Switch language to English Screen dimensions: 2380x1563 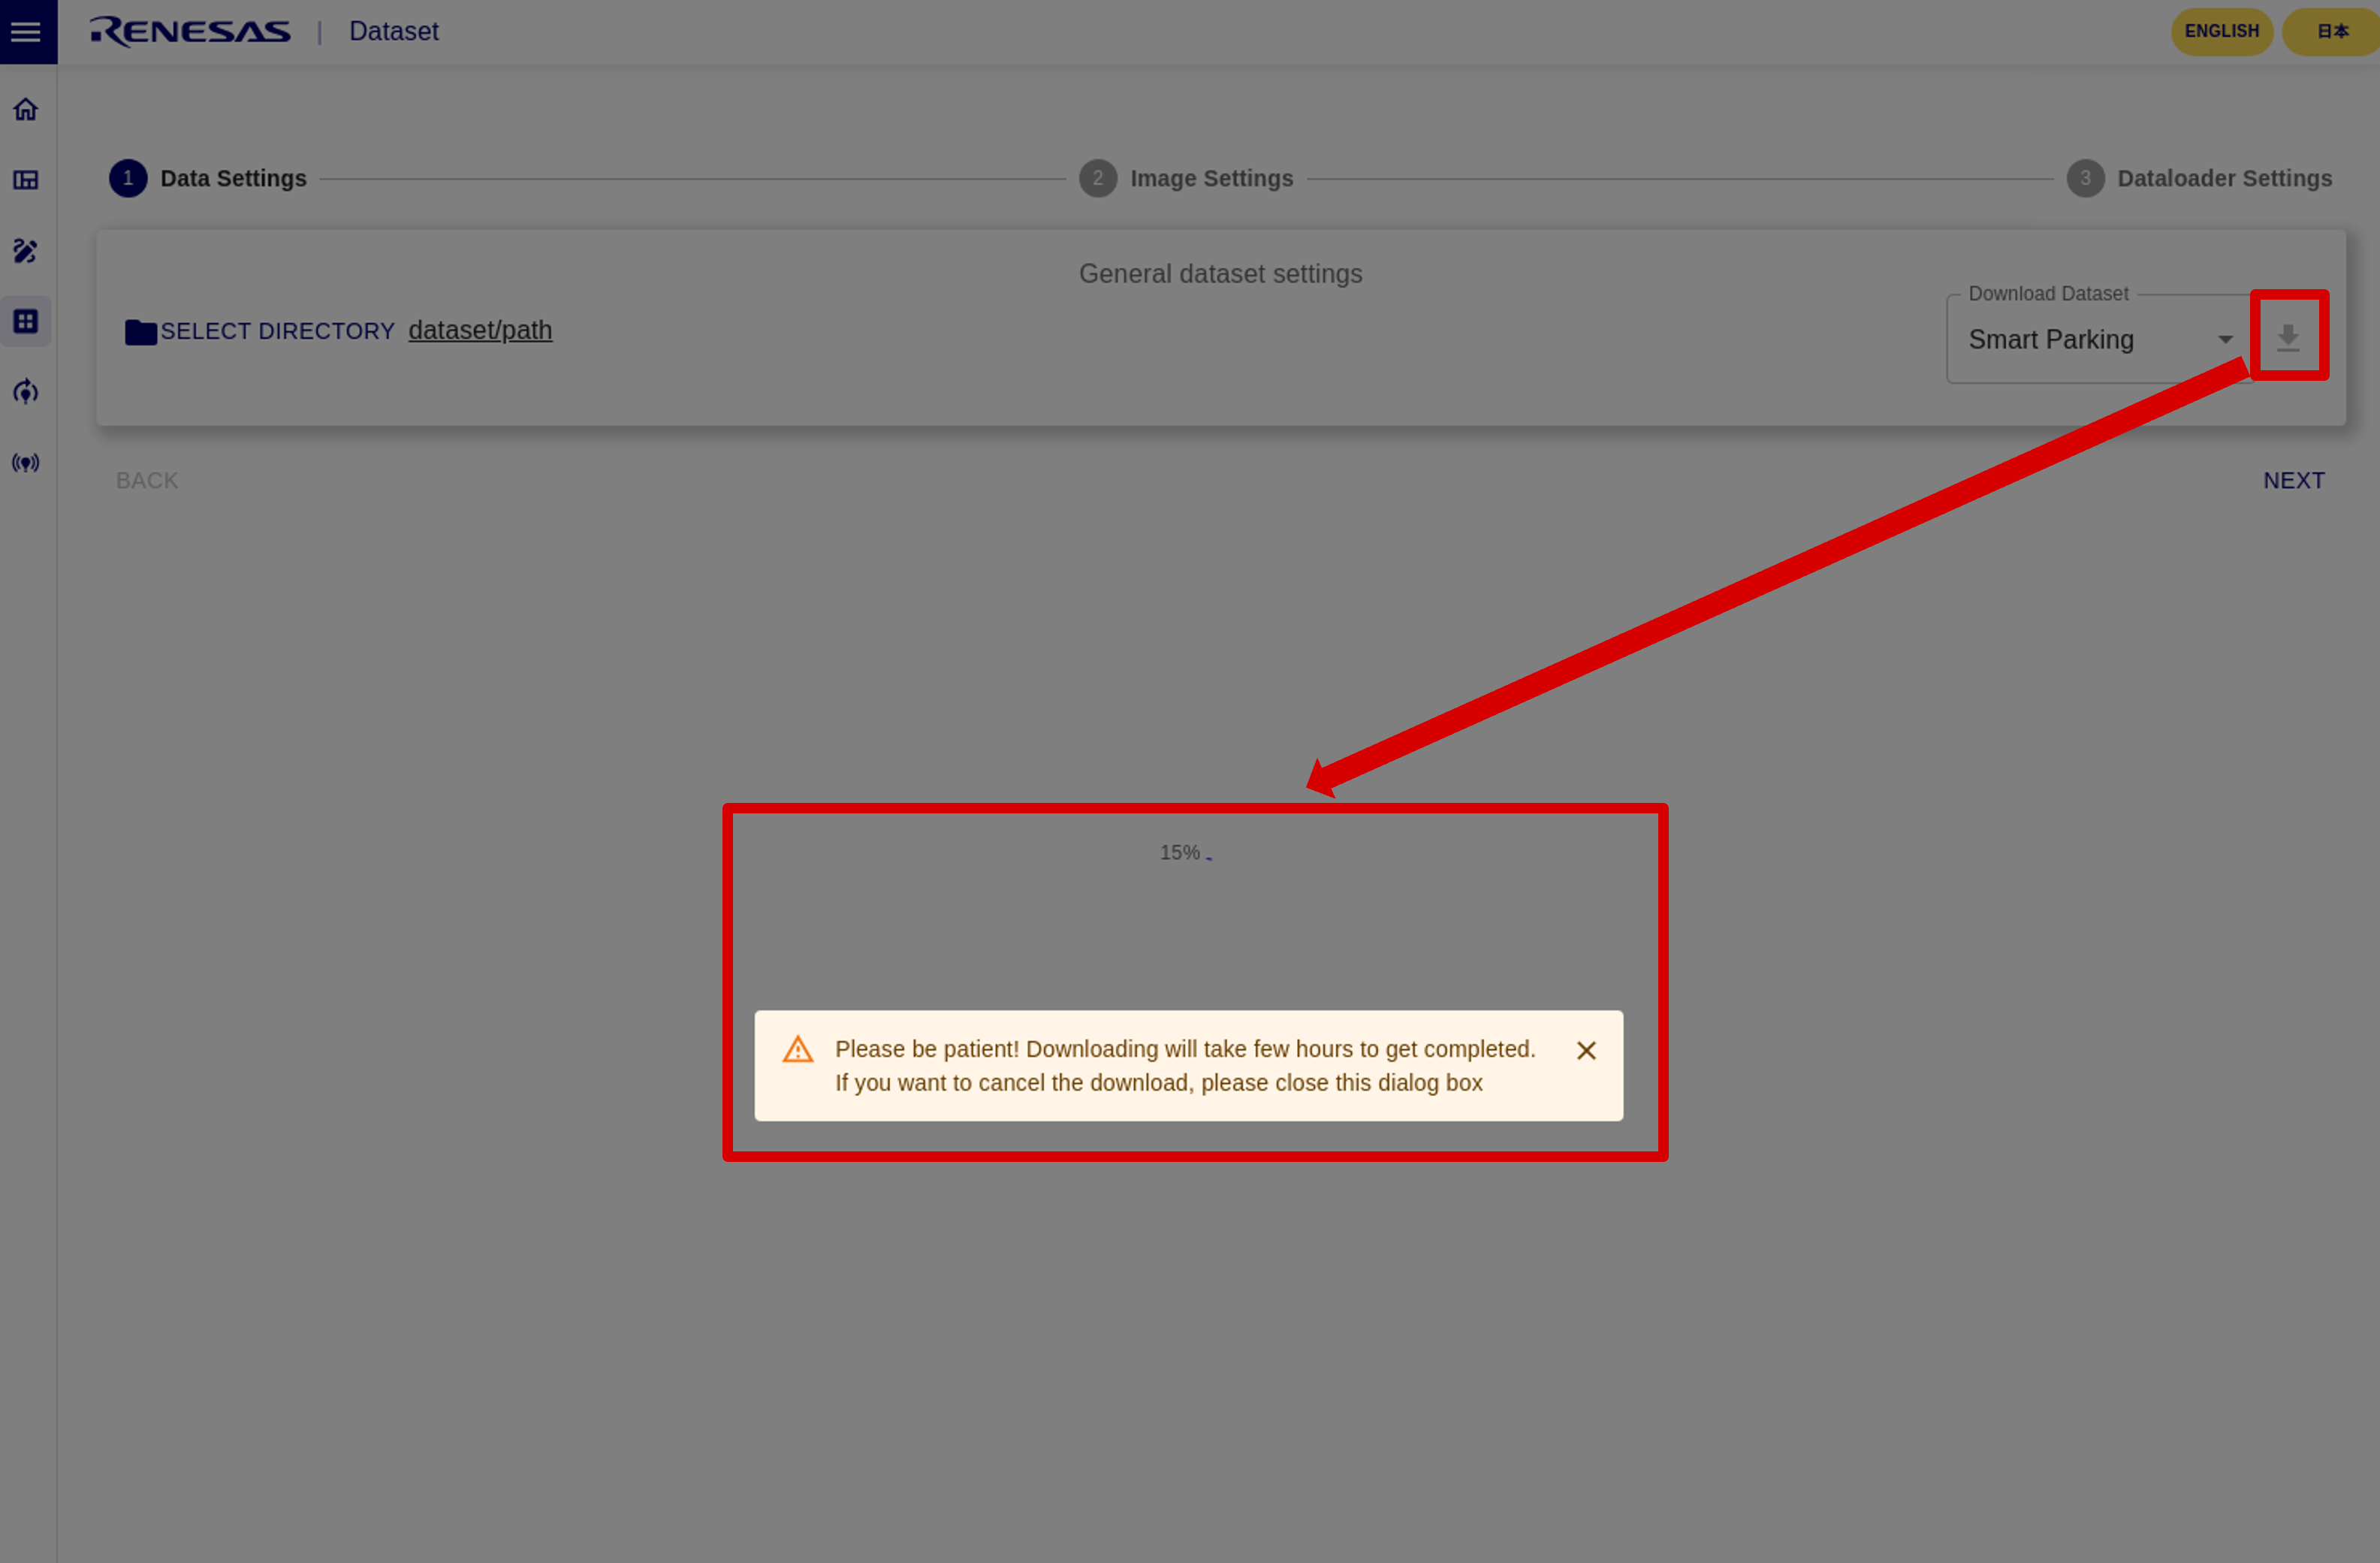click(2222, 31)
